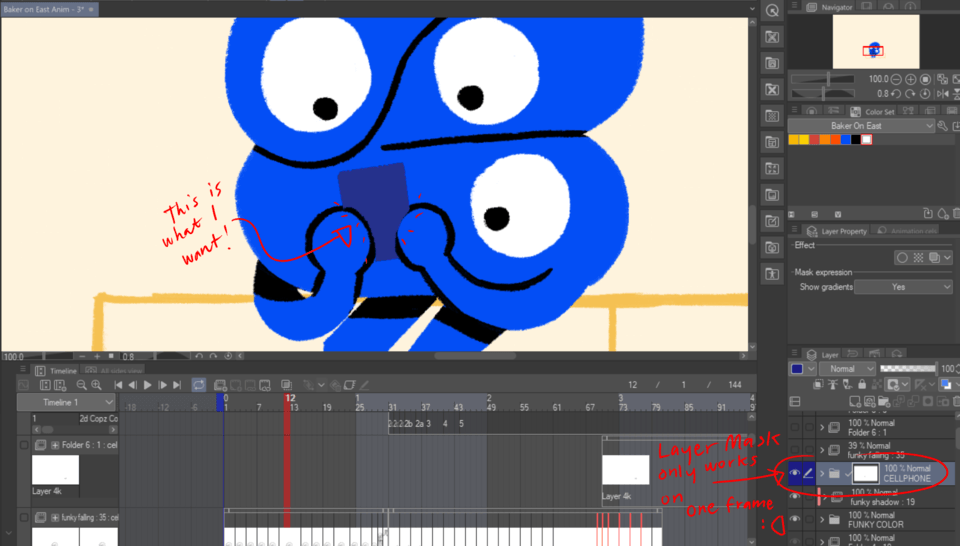Create a new layer folder
This screenshot has height=546, width=960.
tap(883, 402)
